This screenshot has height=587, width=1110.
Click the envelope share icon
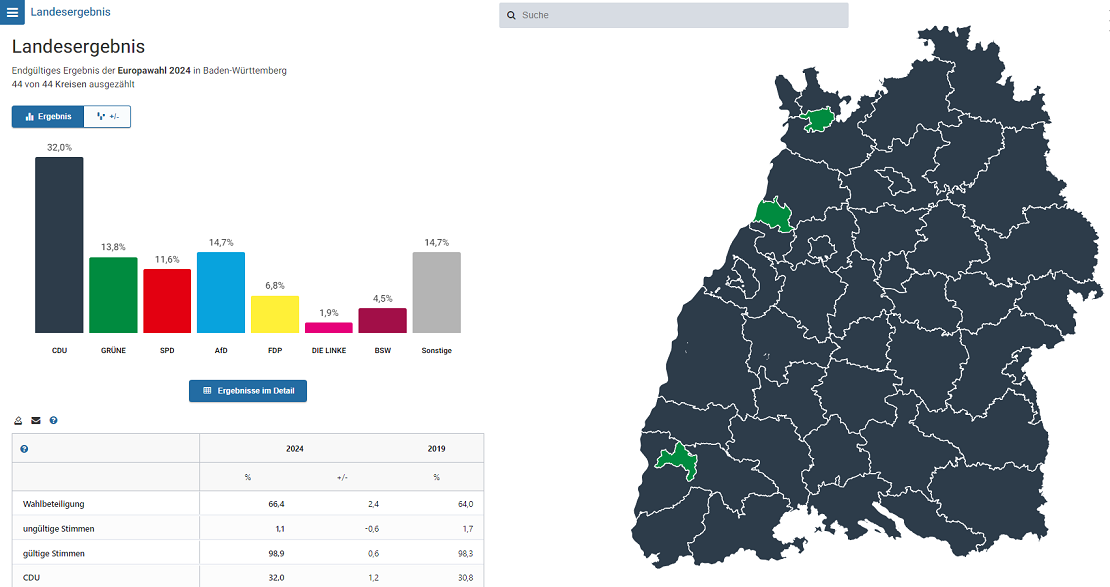pyautogui.click(x=36, y=420)
